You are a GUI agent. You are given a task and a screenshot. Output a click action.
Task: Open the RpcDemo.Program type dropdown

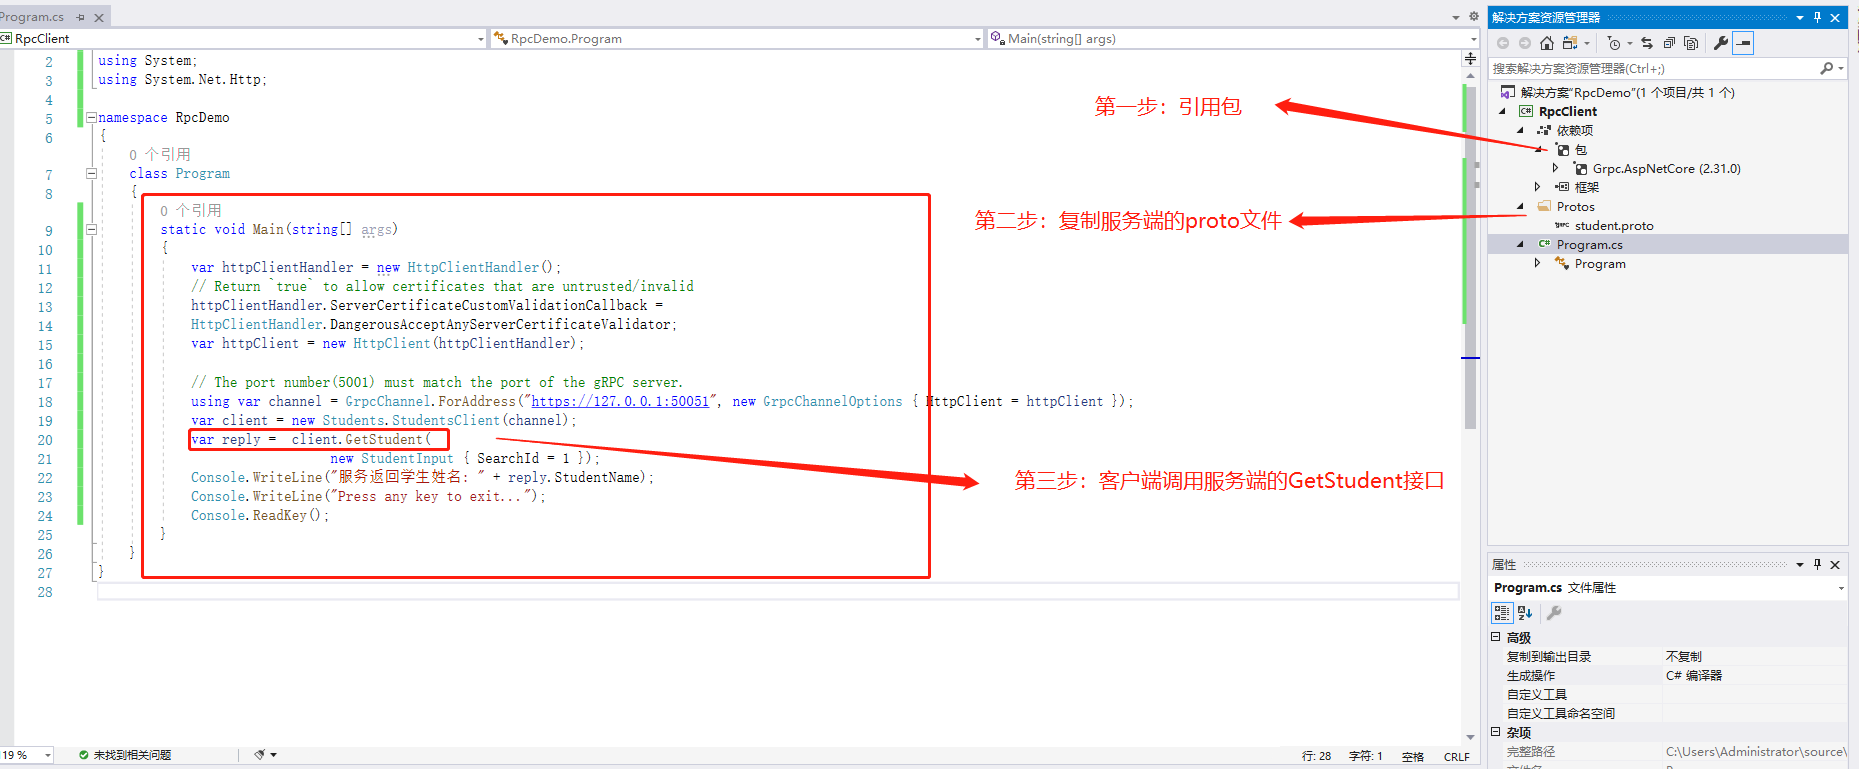point(977,39)
